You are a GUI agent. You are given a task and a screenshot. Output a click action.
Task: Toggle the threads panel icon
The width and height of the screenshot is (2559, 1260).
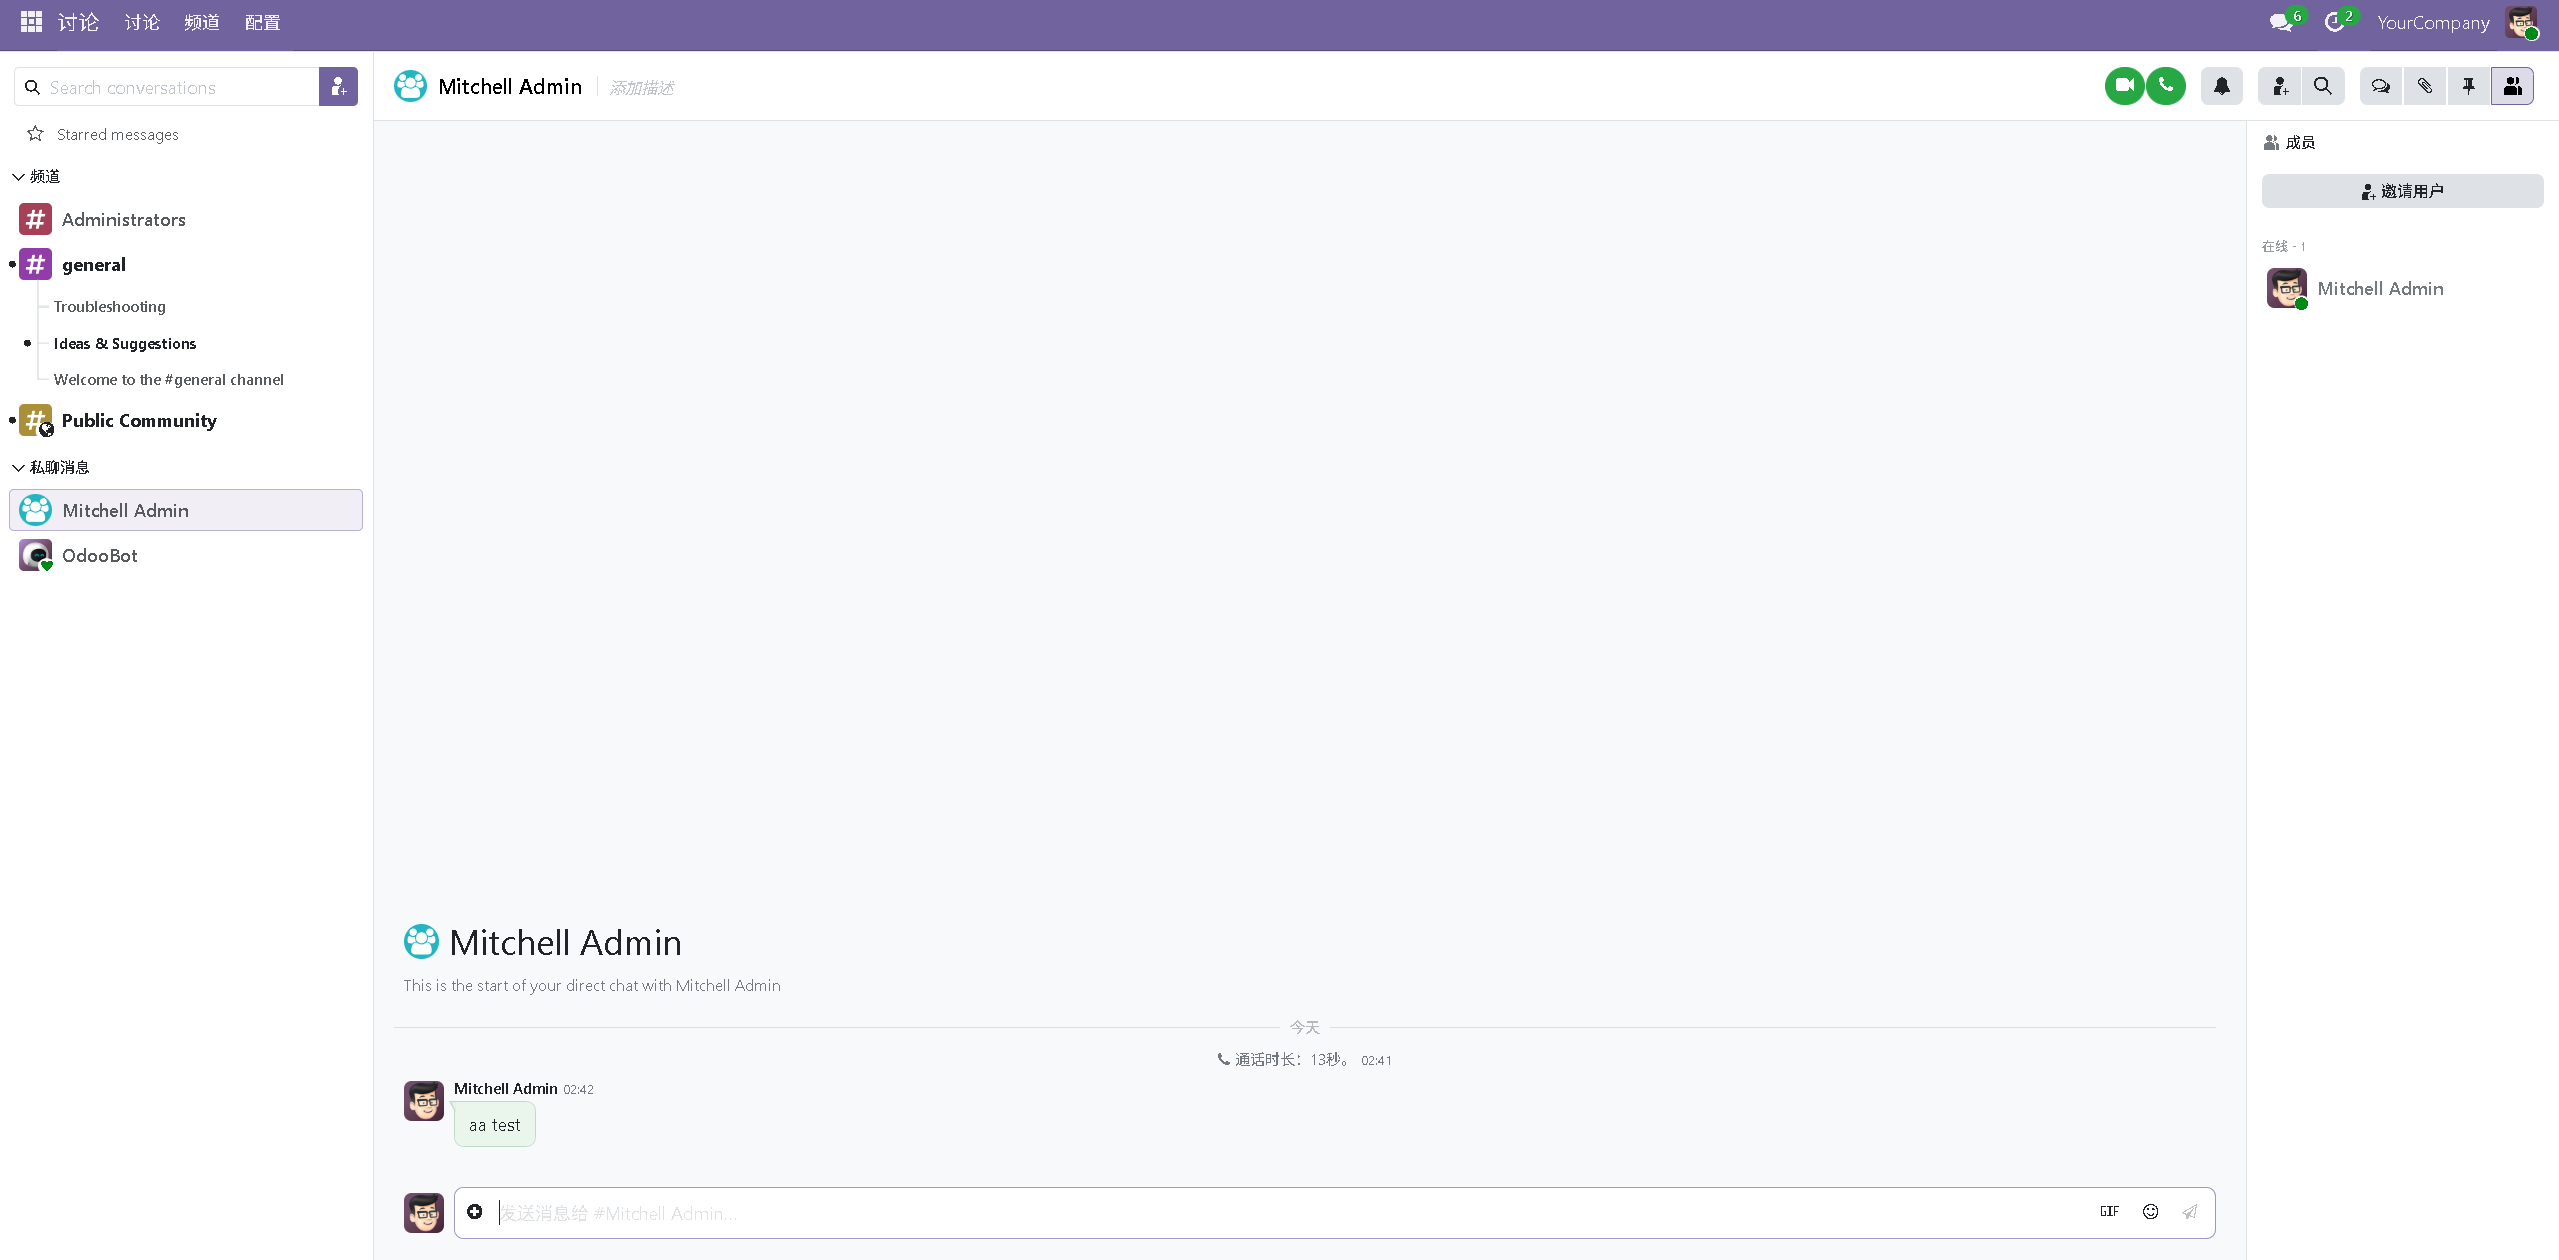pos(2380,86)
